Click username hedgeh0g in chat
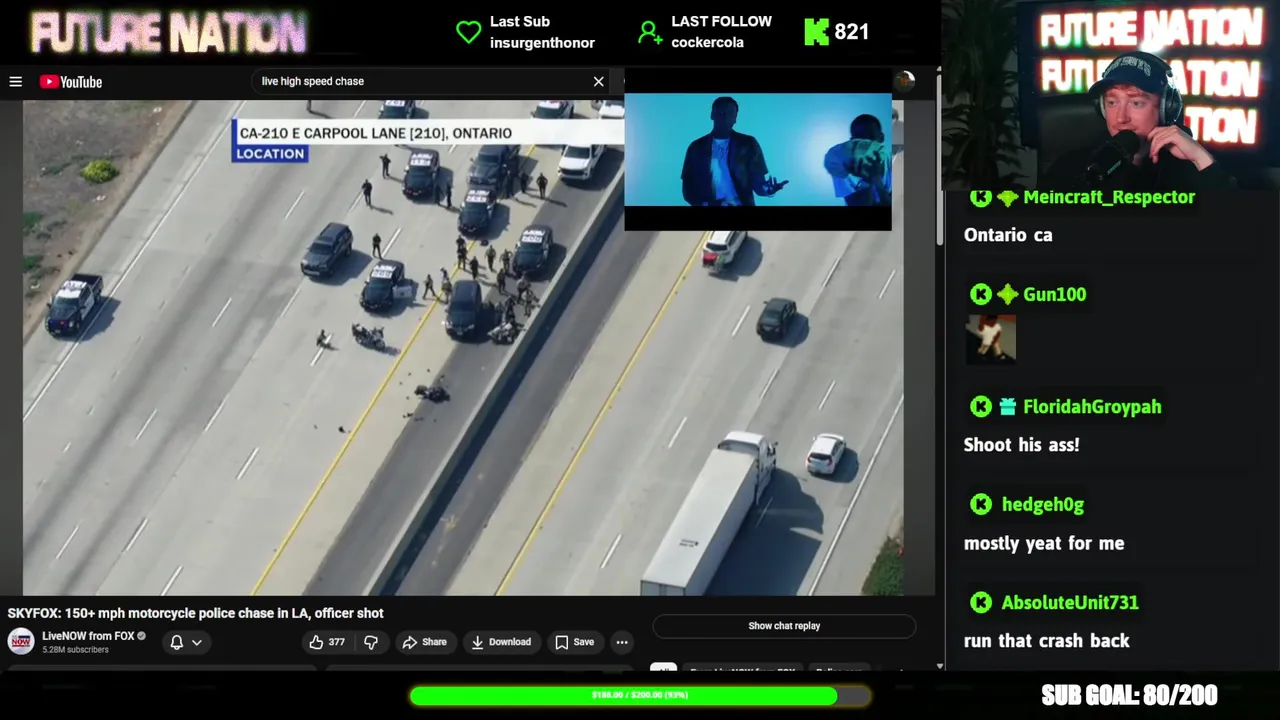Screen dimensions: 1280x720 1043,505
